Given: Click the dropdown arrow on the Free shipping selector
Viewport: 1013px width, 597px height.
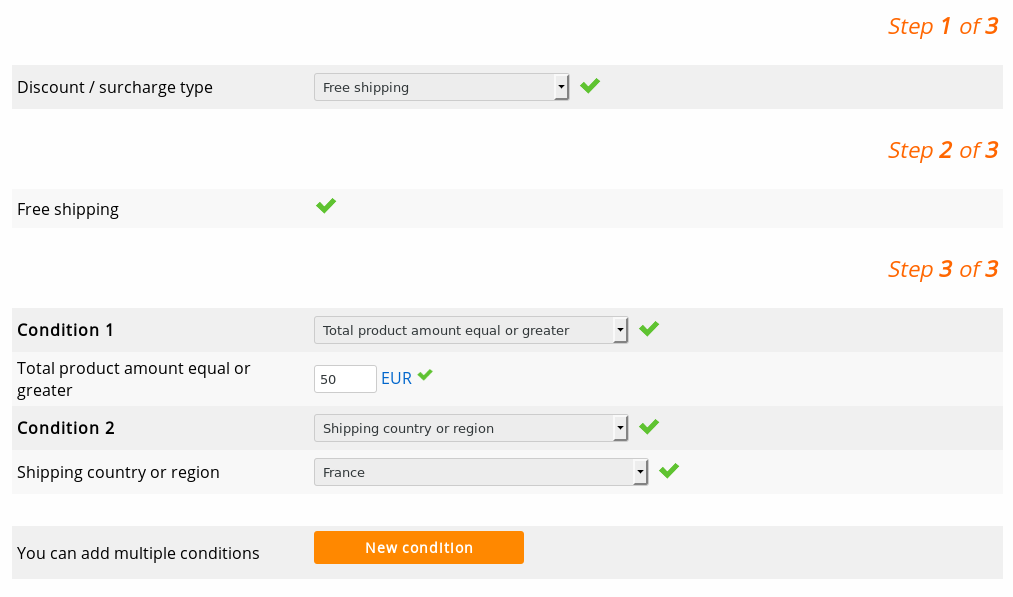Looking at the screenshot, I should click(561, 87).
